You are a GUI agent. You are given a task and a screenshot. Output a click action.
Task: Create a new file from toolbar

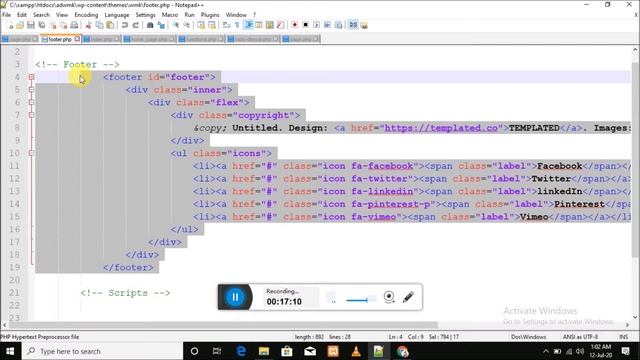pos(10,25)
